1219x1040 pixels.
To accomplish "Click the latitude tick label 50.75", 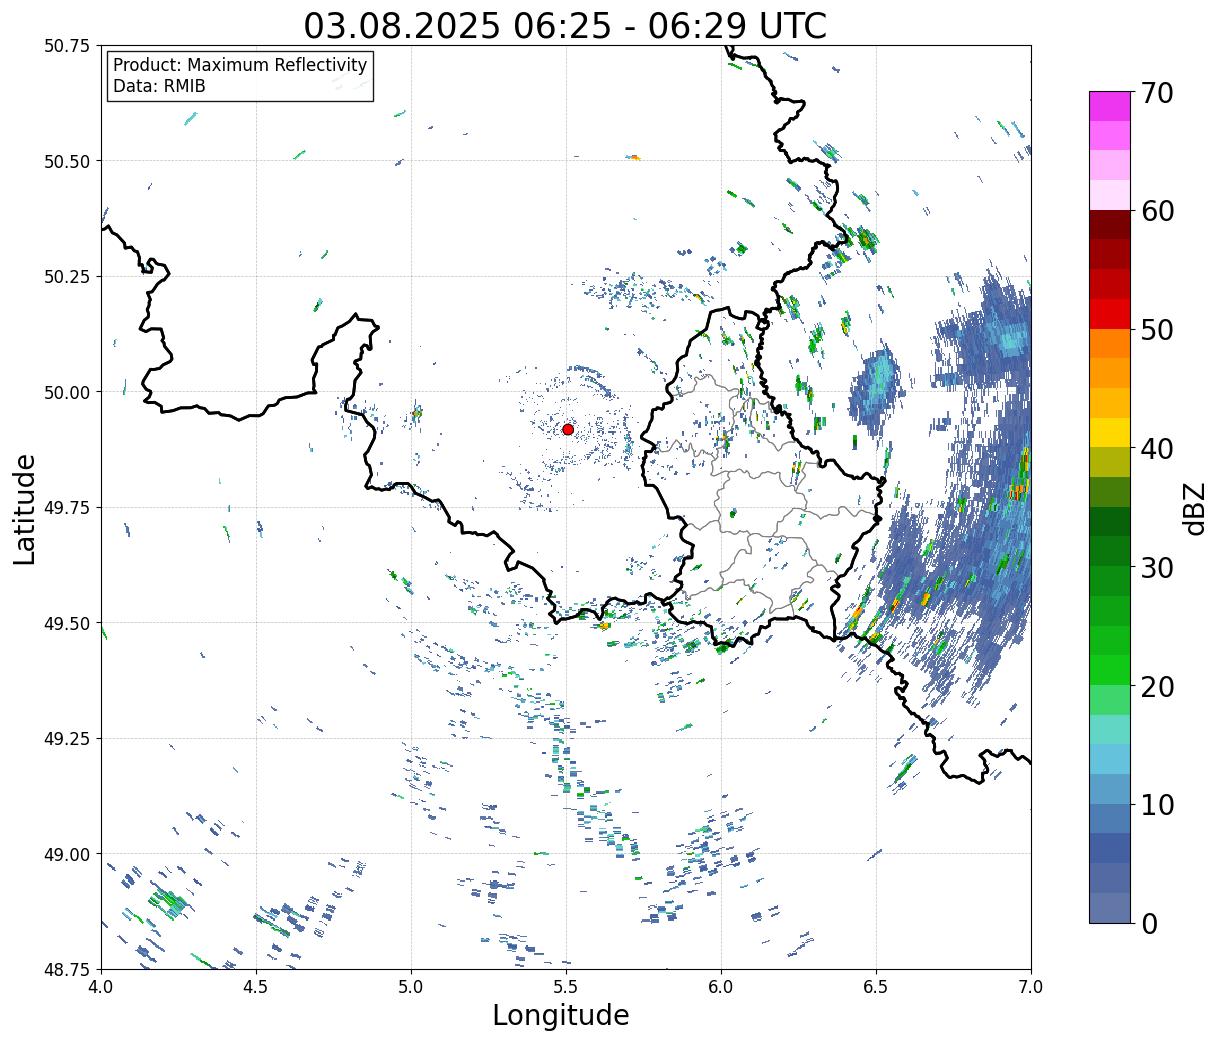I will point(67,46).
